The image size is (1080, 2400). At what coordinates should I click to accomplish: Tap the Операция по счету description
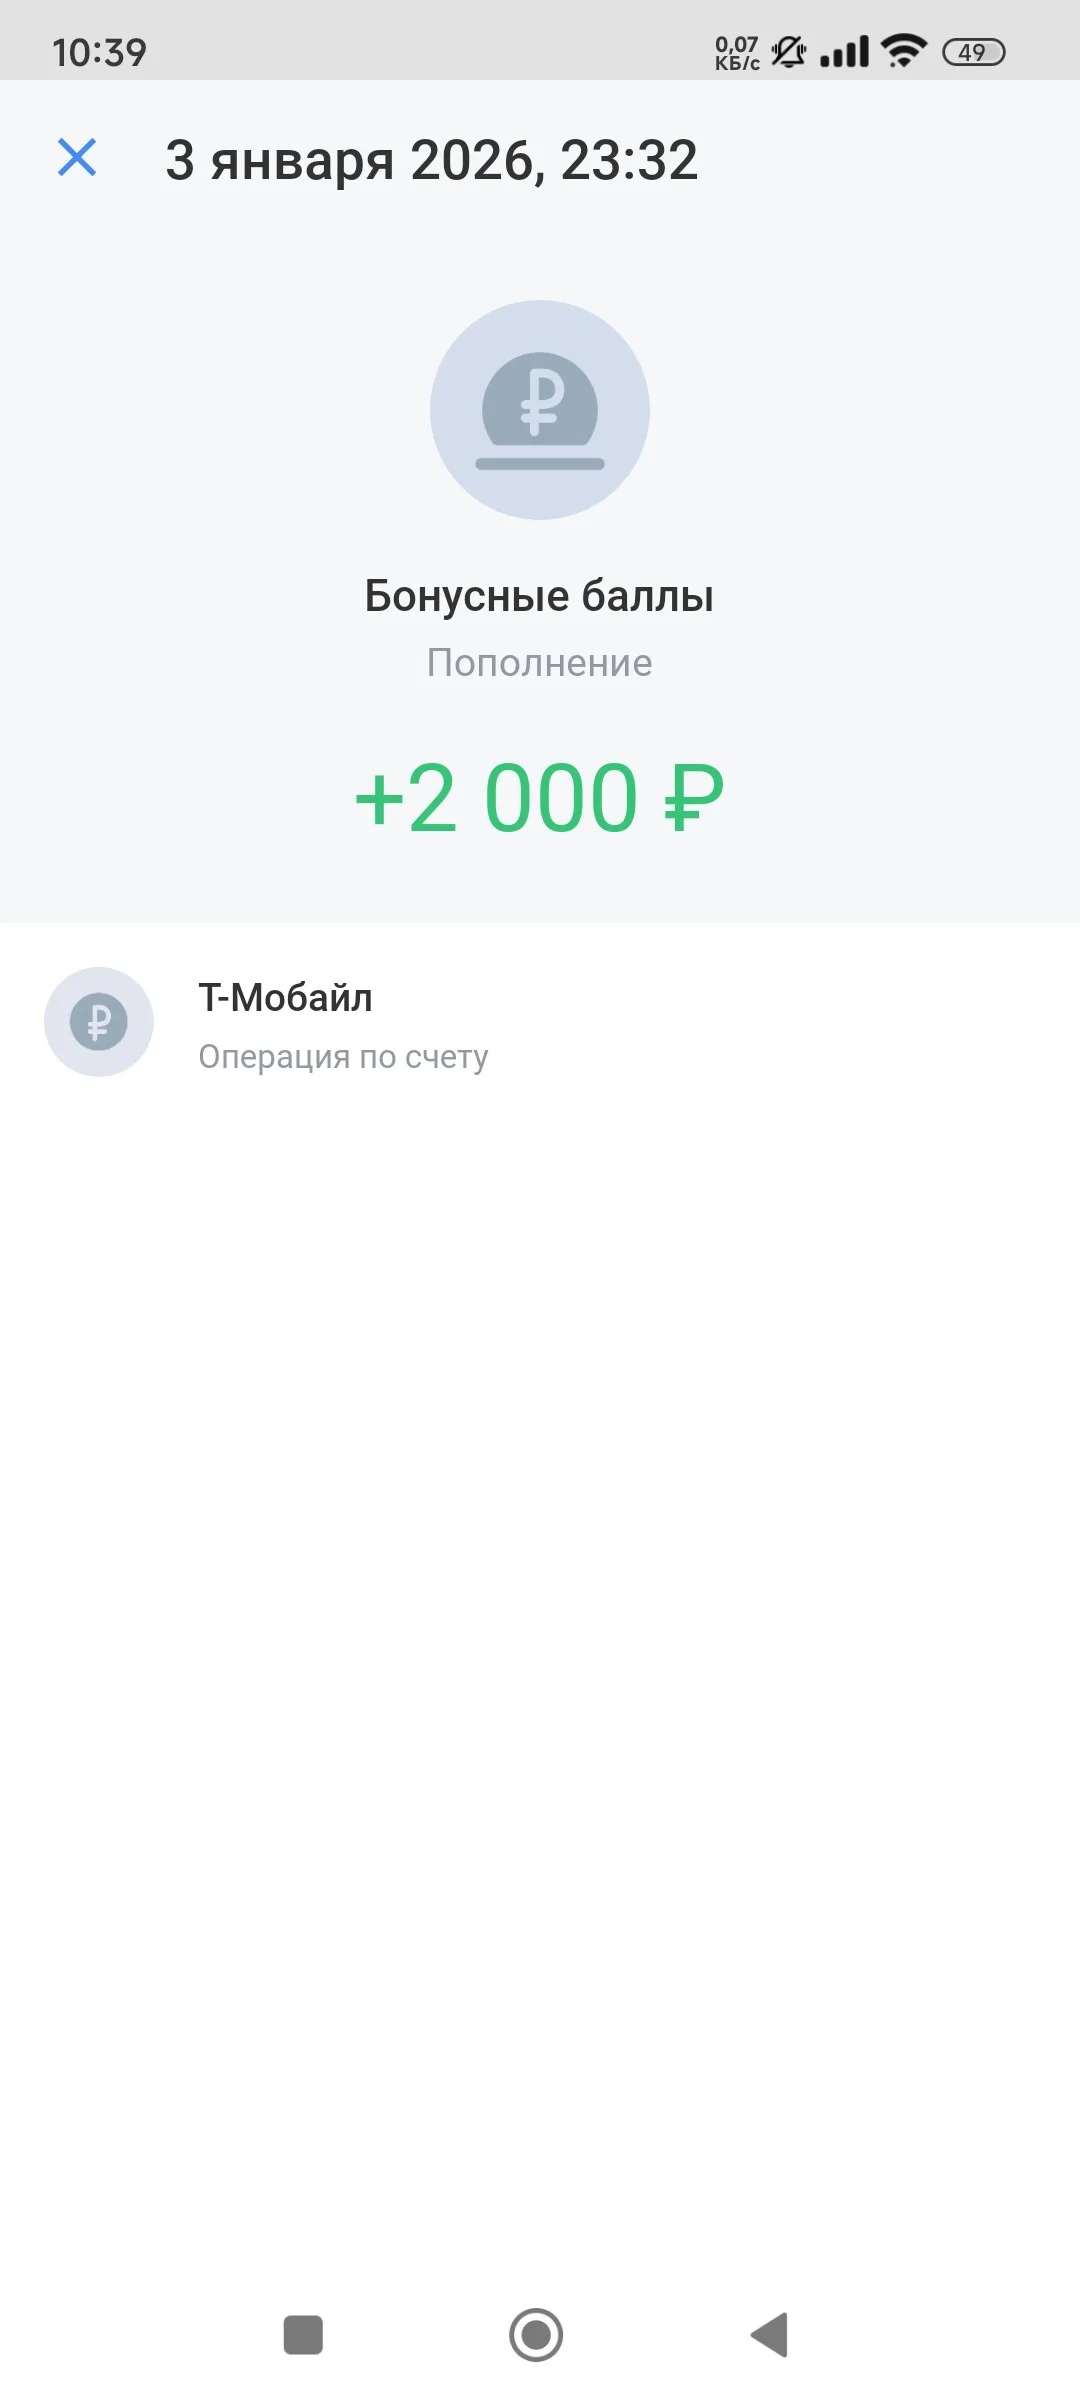[343, 1056]
